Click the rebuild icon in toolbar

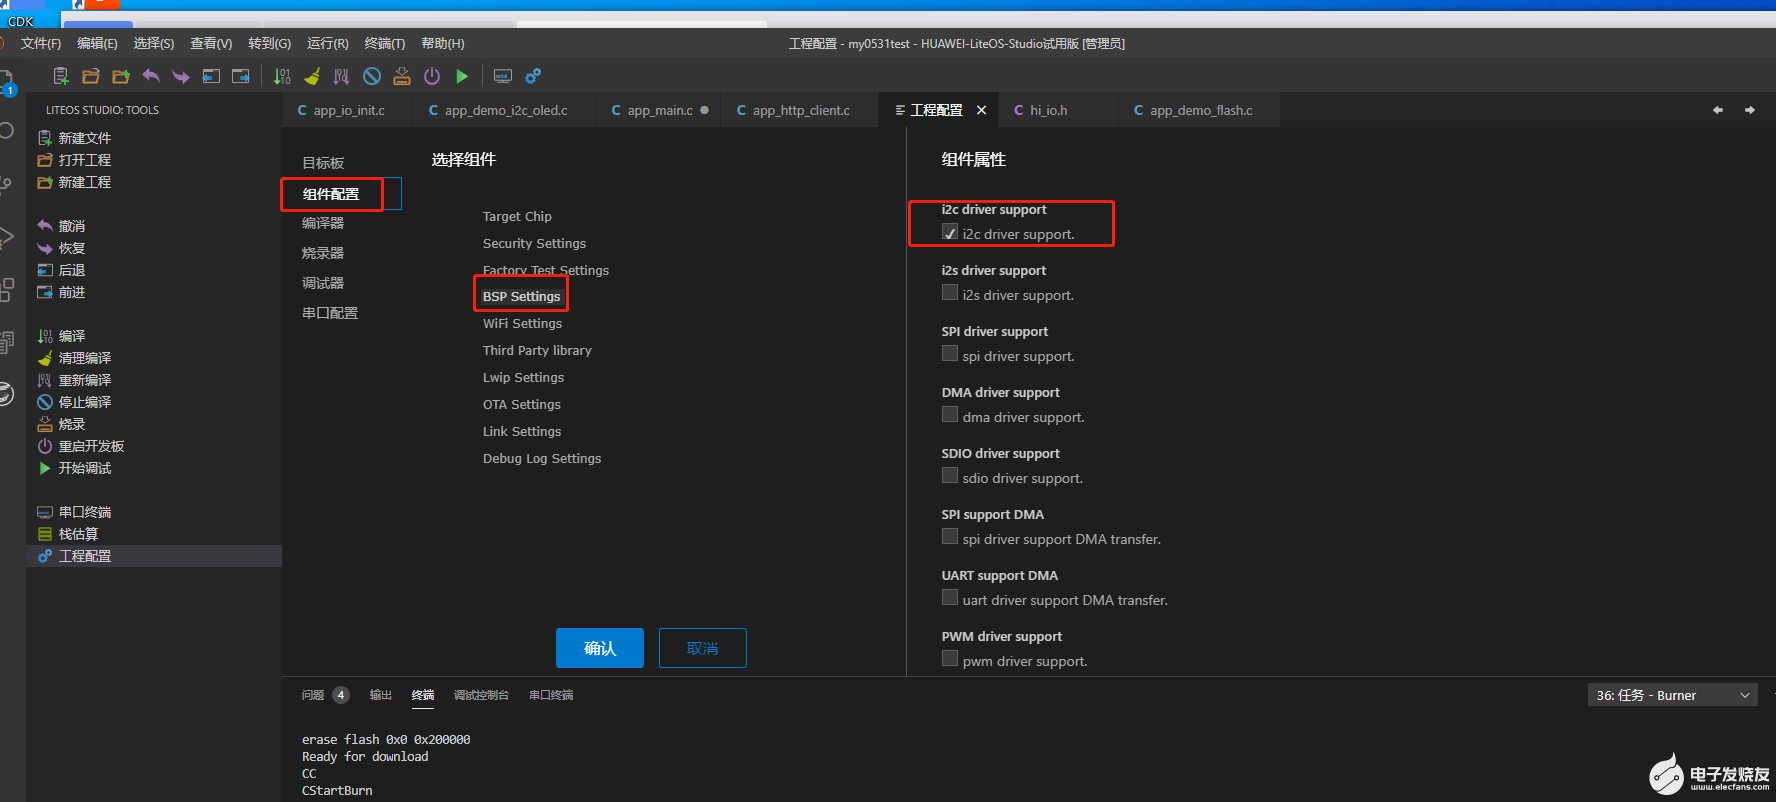pos(342,76)
